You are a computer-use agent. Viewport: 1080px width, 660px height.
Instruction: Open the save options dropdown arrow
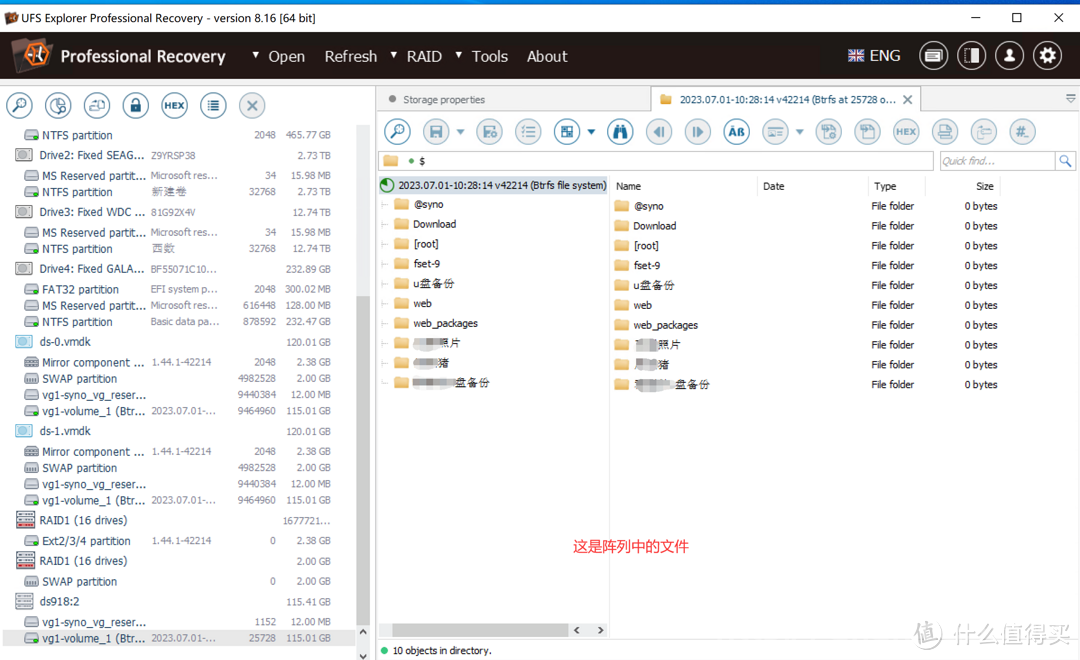[460, 132]
